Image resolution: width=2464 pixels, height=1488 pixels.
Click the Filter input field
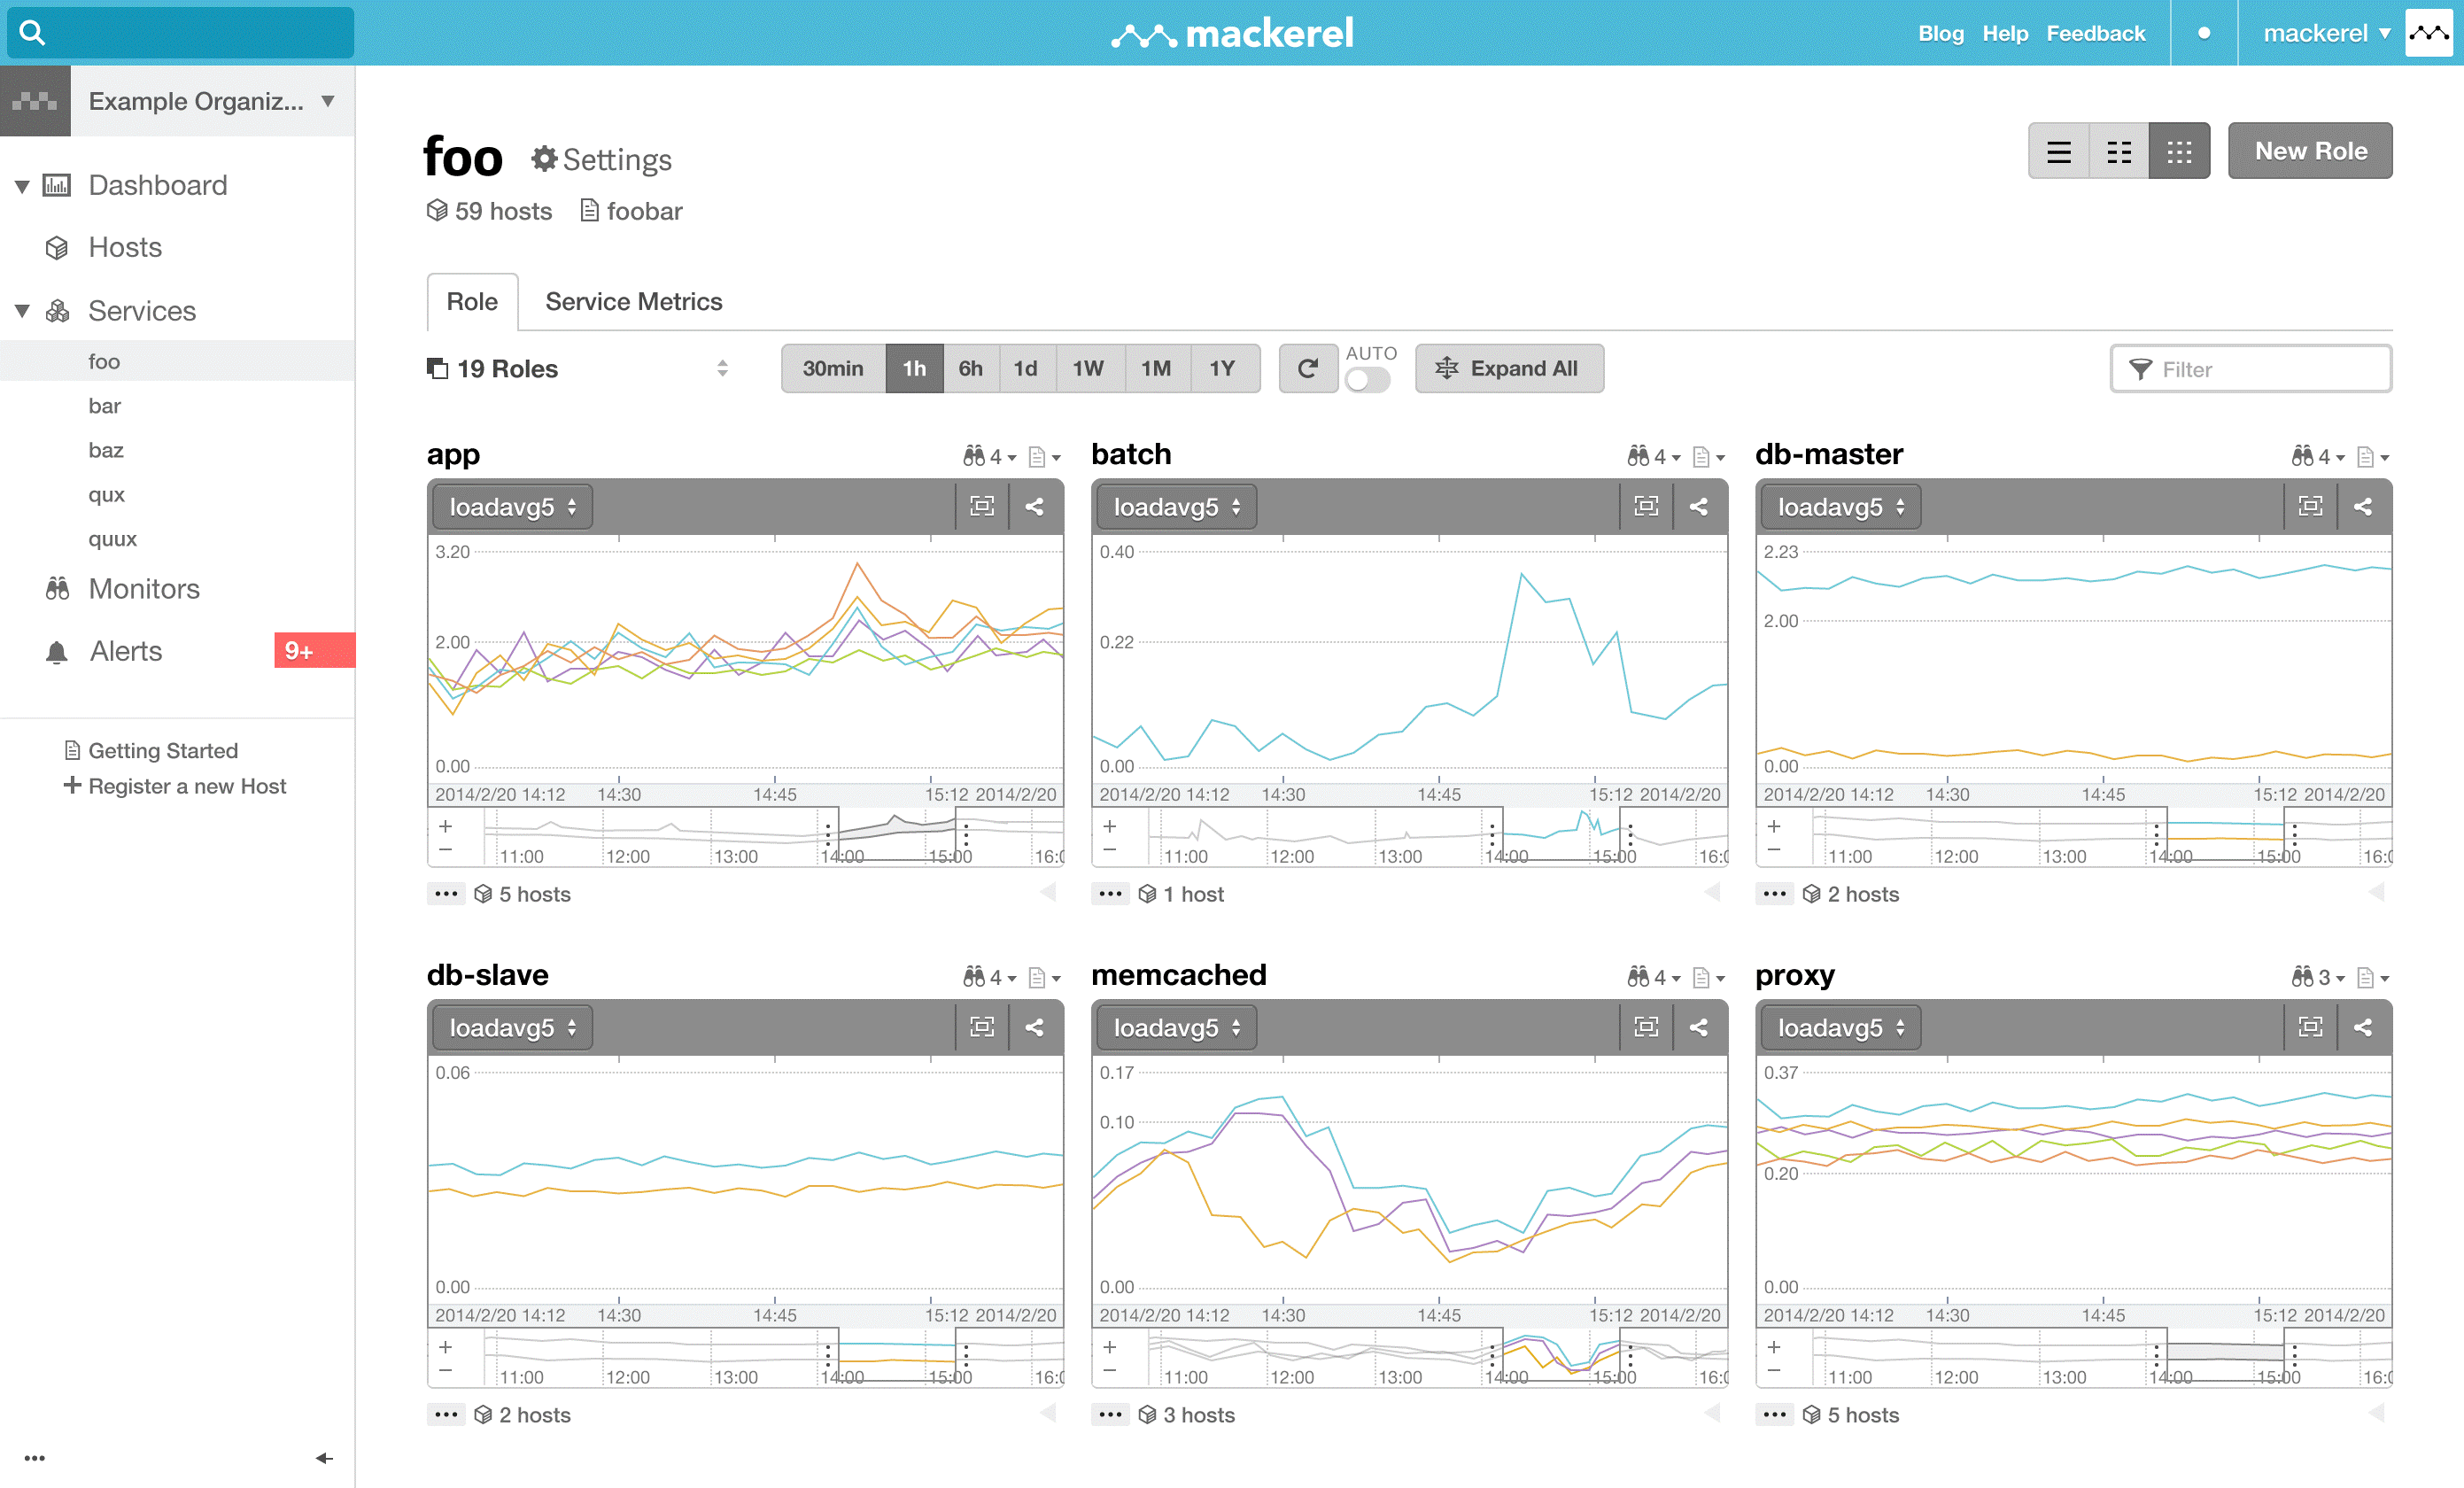(2251, 369)
